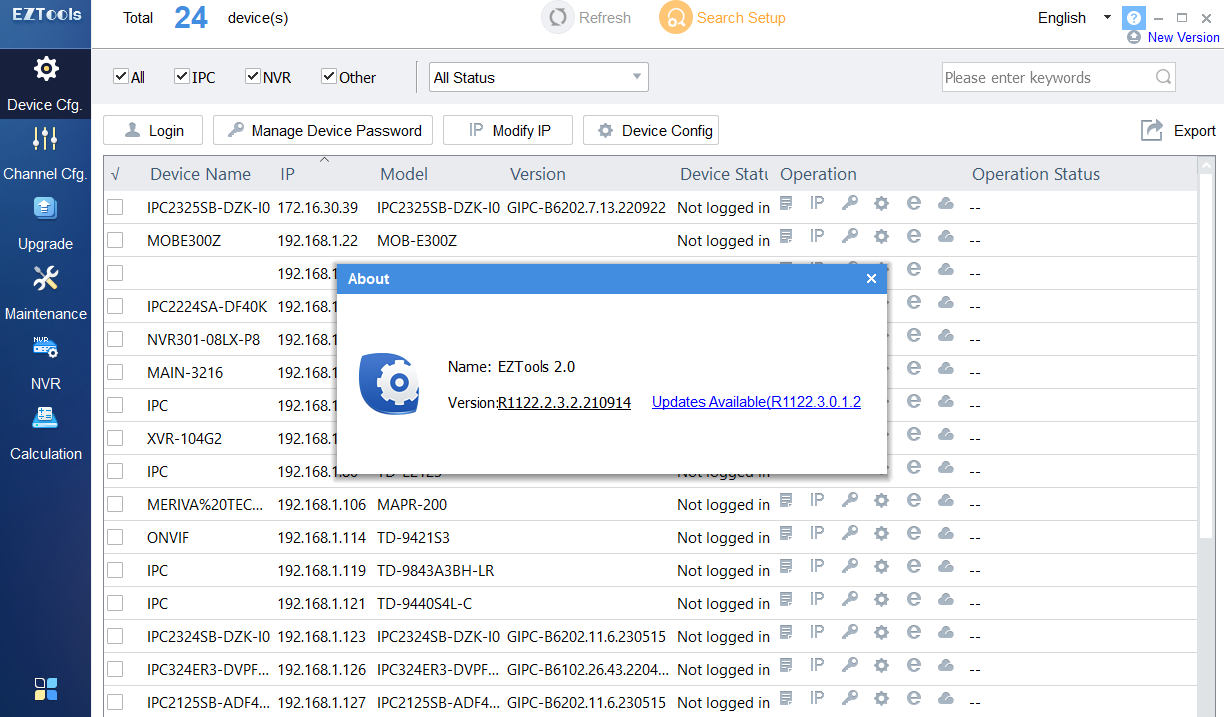Disable the Other device filter
1224x717 pixels.
pyautogui.click(x=328, y=74)
